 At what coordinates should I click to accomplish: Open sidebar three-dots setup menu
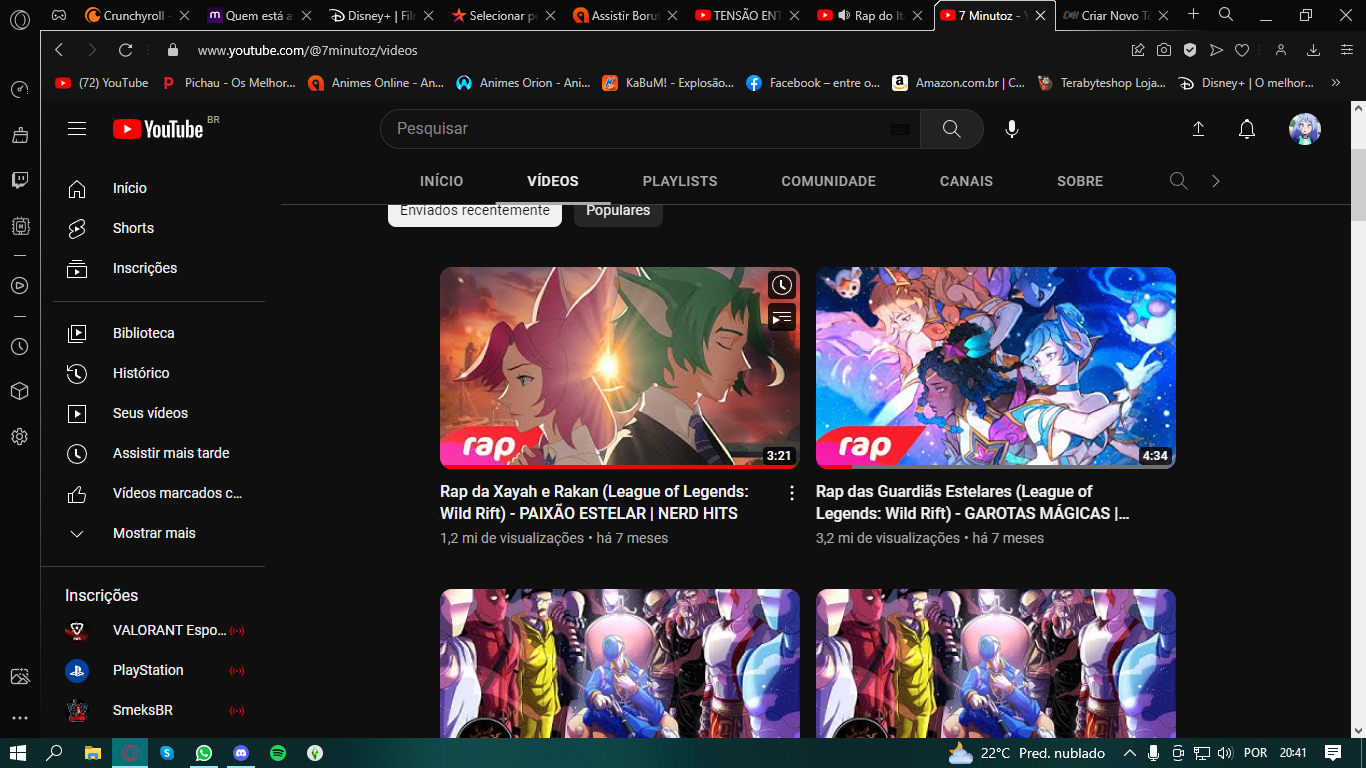coord(19,718)
